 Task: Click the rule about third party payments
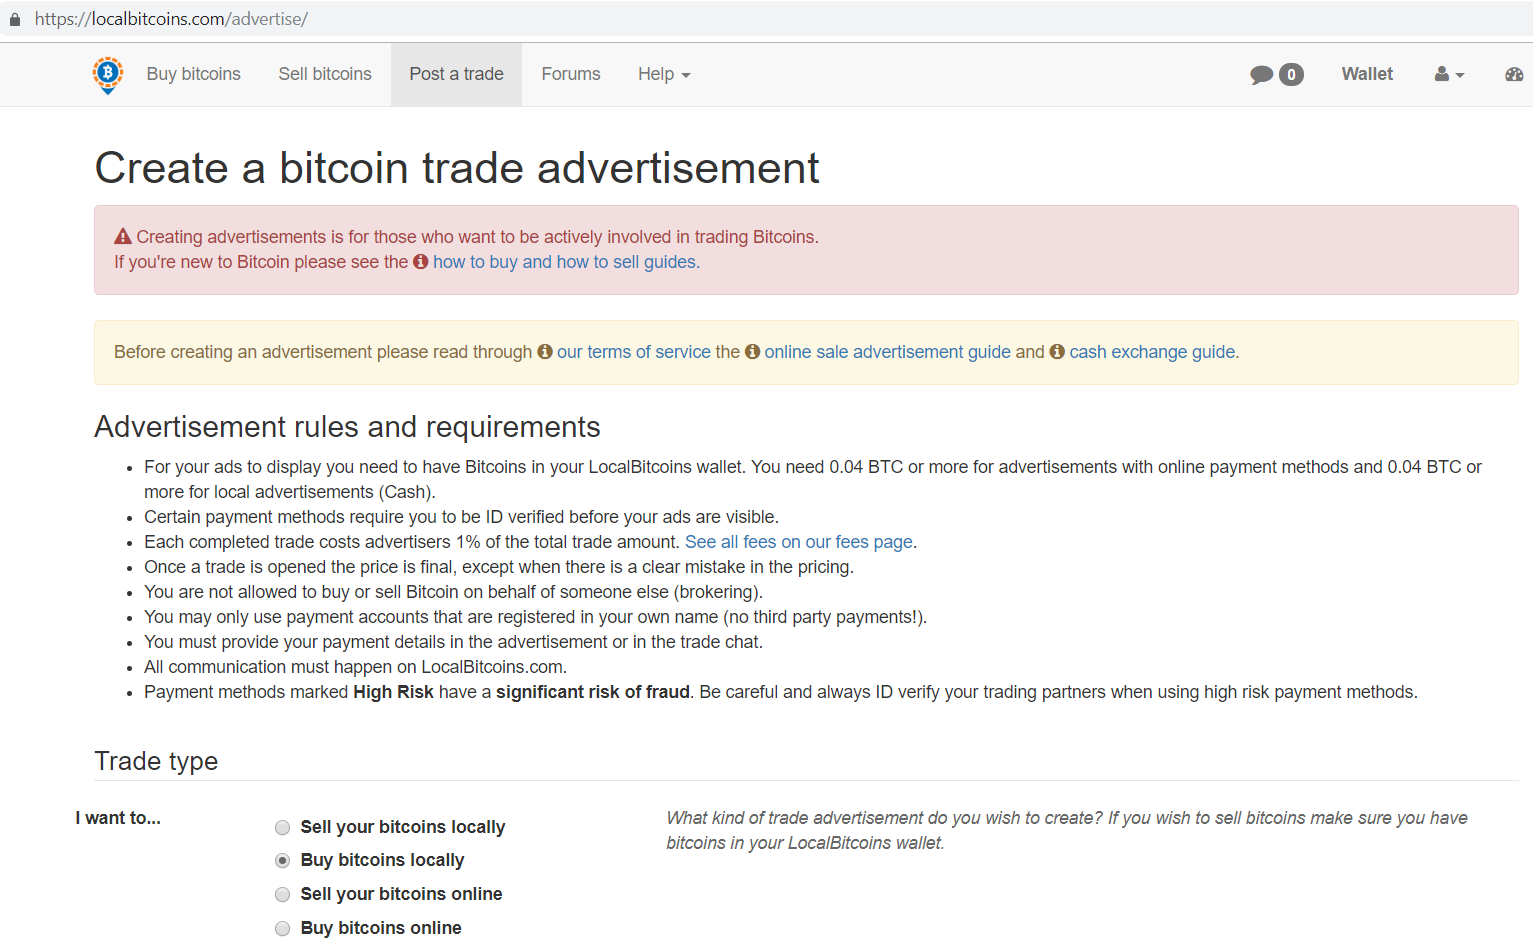point(536,617)
